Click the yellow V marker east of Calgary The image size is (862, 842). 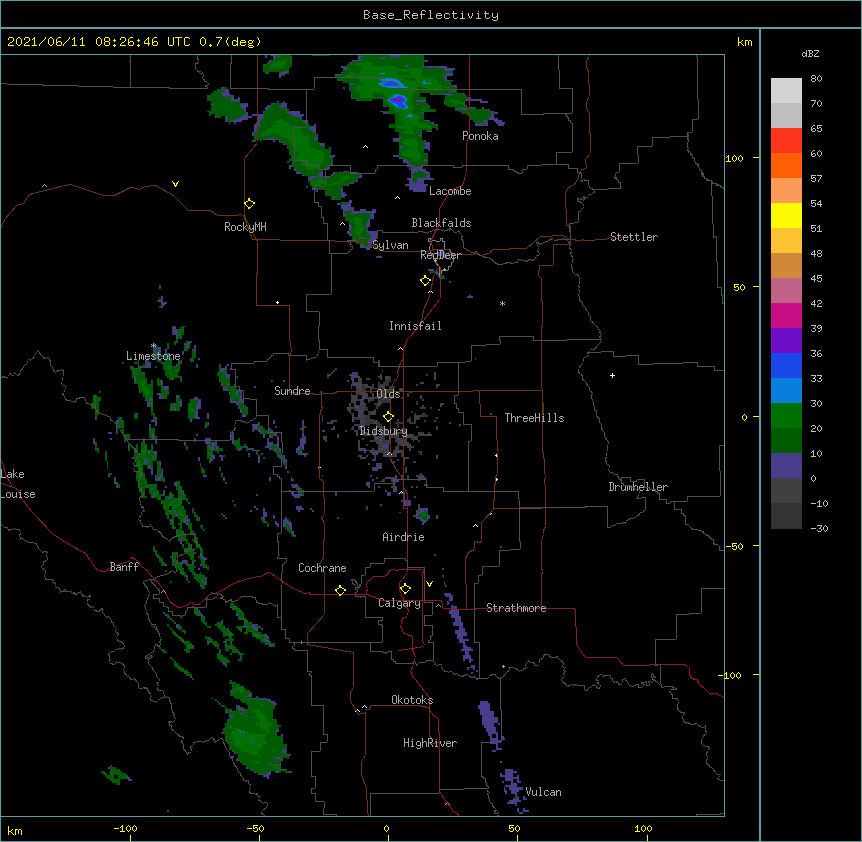[429, 584]
